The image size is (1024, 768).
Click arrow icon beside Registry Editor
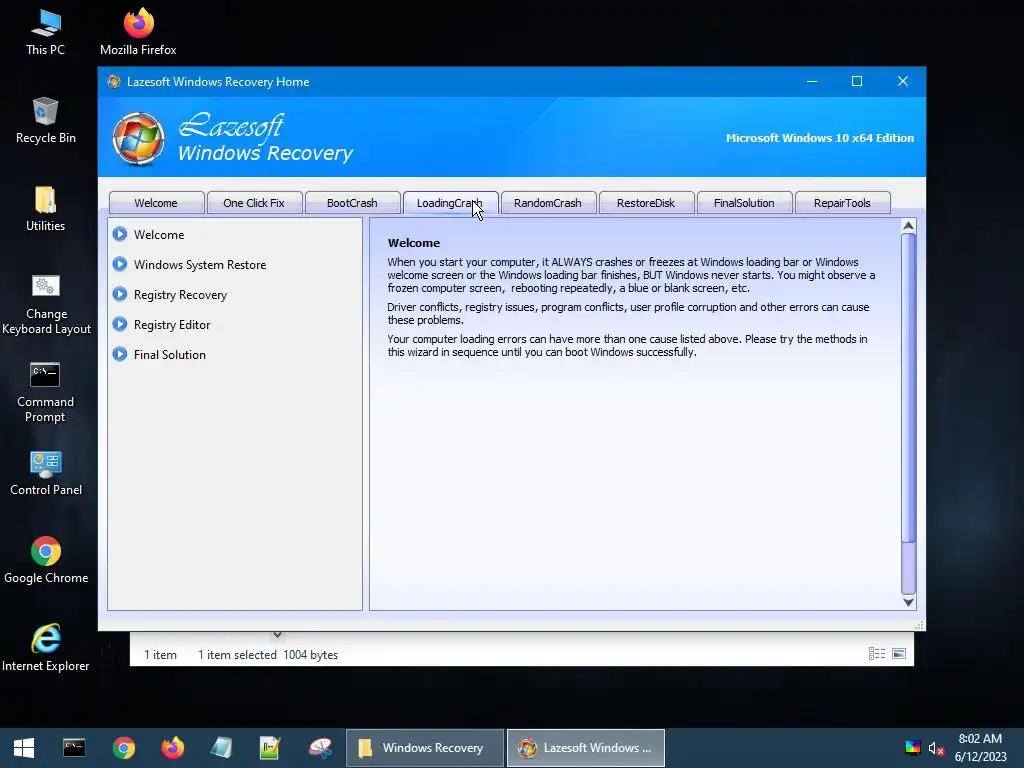[120, 324]
